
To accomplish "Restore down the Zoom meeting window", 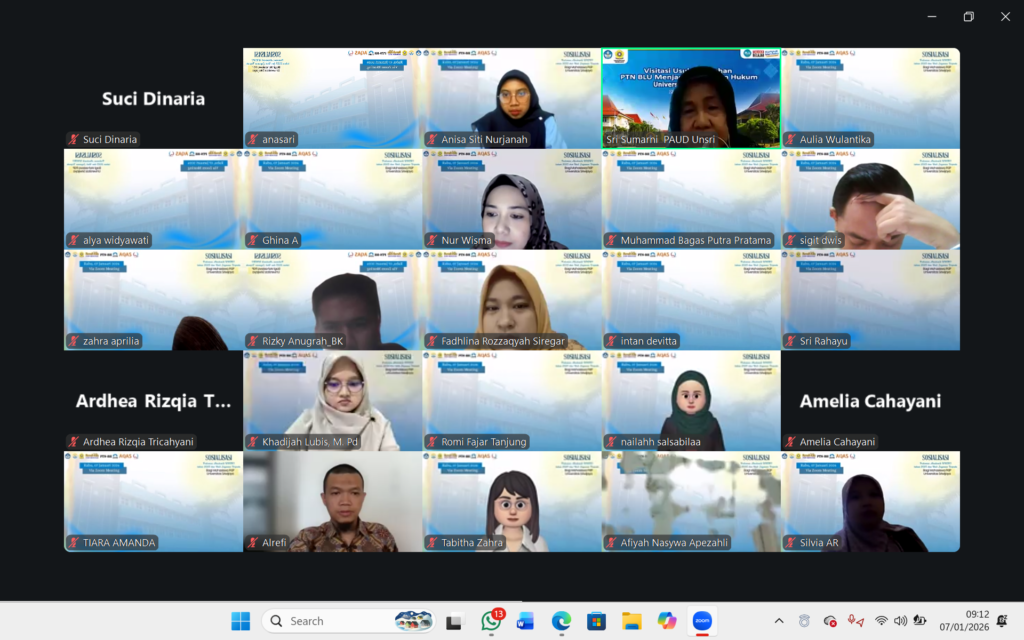I will tap(968, 16).
